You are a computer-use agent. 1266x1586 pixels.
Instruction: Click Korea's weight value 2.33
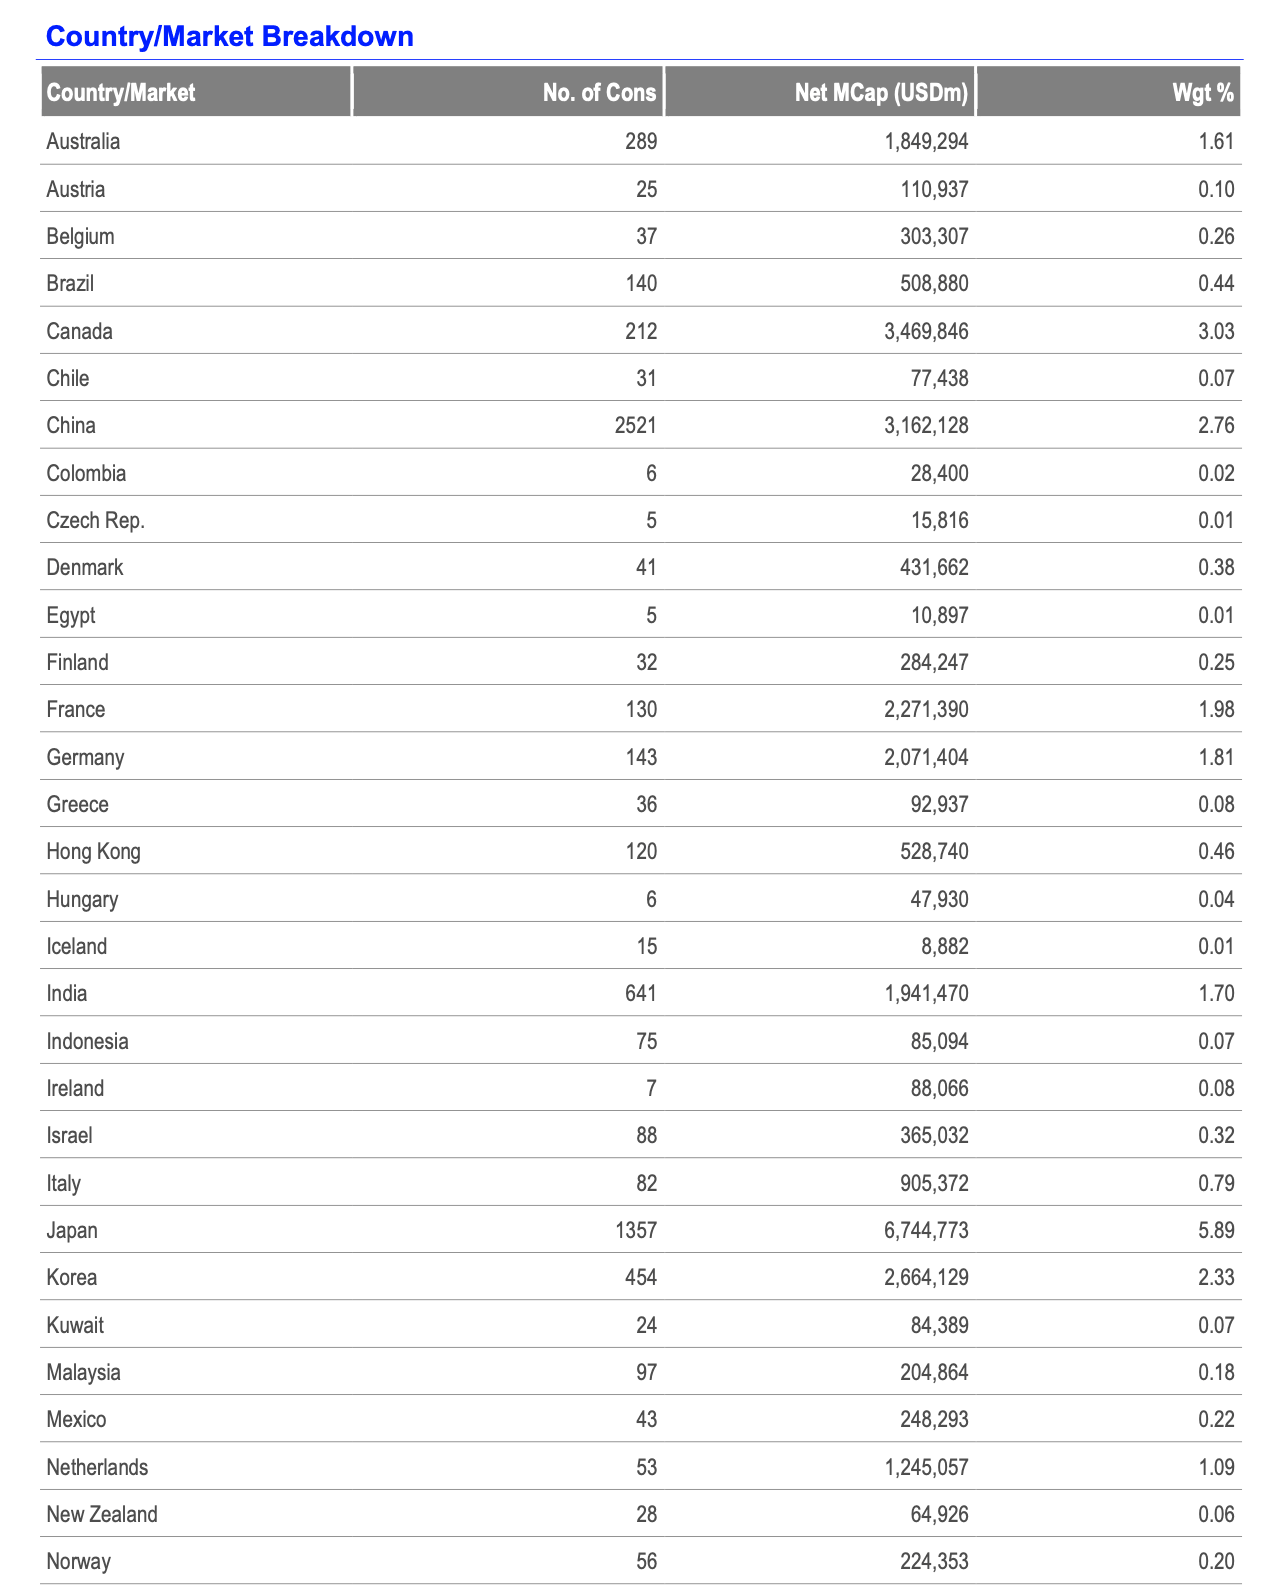[1216, 1277]
